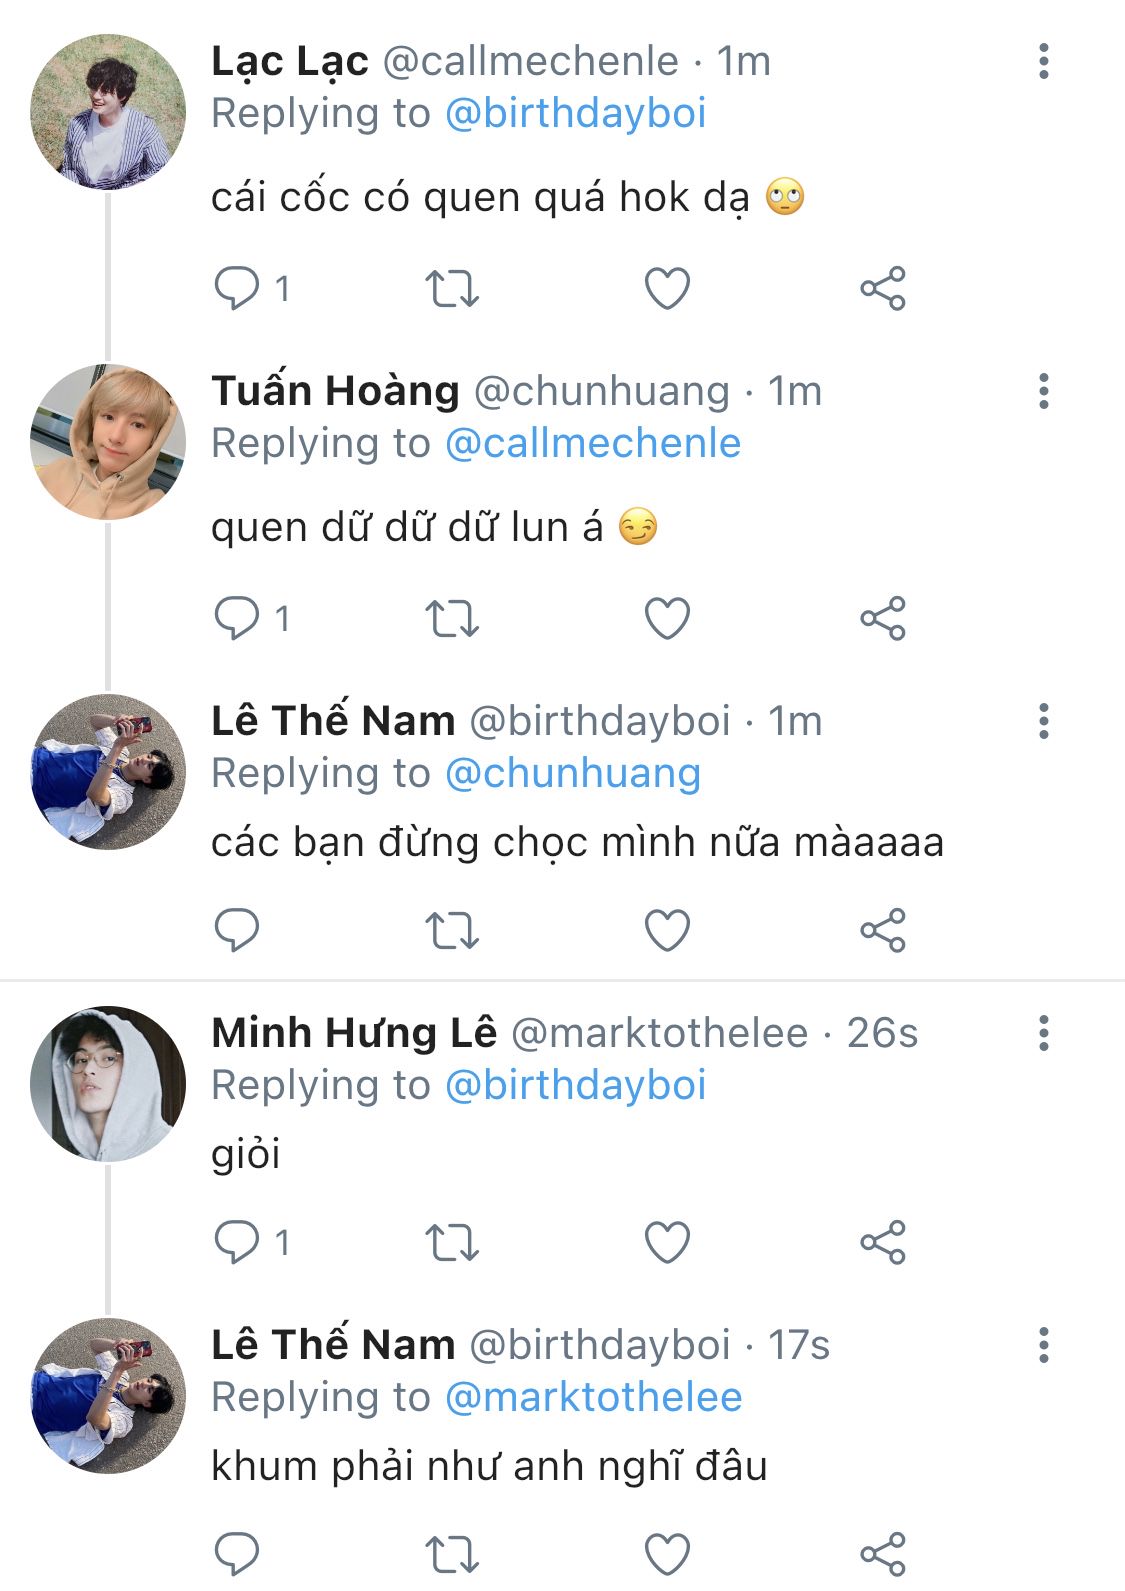Open the @marktothelee mention link
The width and height of the screenshot is (1125, 1591).
pos(593,1397)
